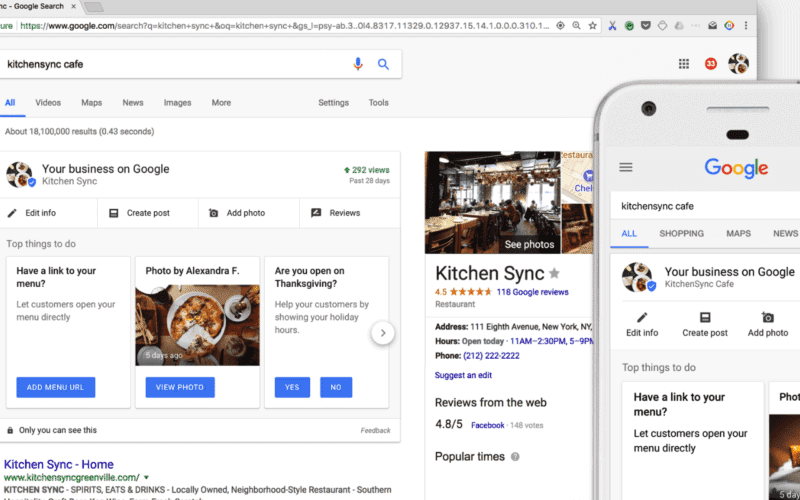Click the microphone voice search icon
This screenshot has width=800, height=500.
coord(358,64)
